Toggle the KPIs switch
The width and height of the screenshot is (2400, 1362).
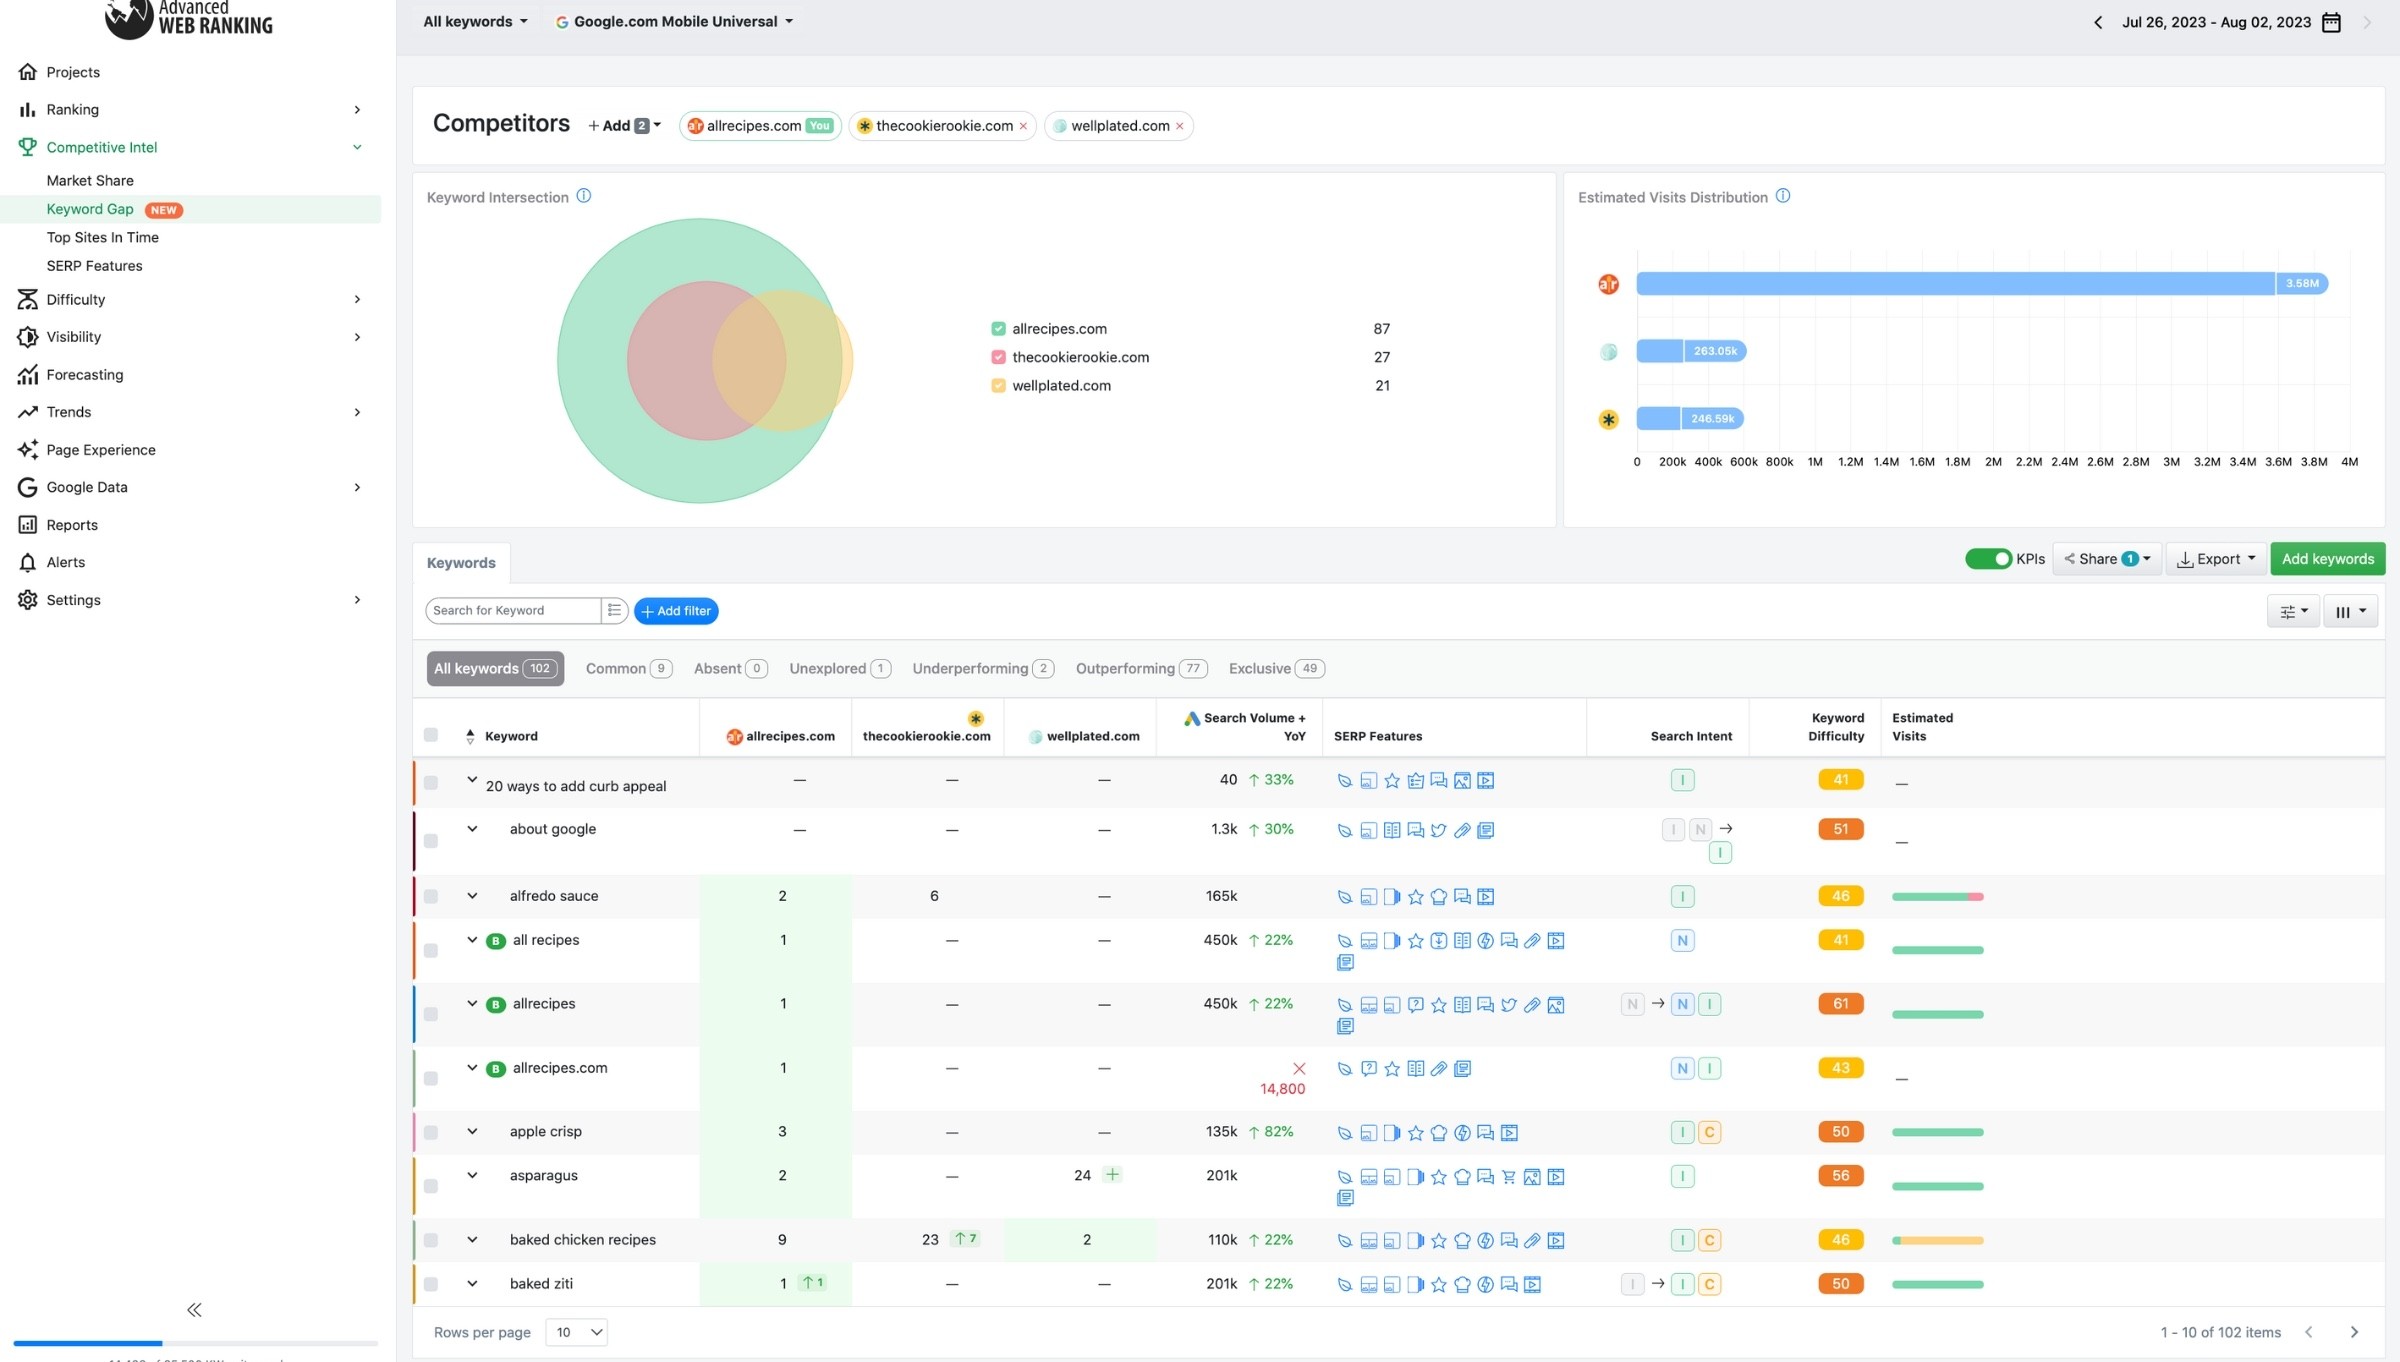(1988, 559)
